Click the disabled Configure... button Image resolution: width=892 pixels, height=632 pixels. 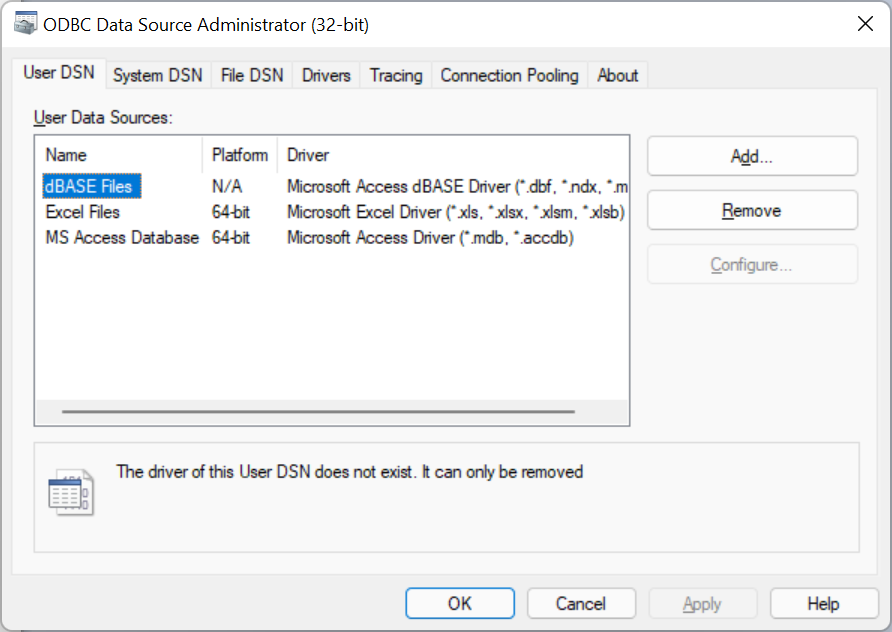(752, 265)
